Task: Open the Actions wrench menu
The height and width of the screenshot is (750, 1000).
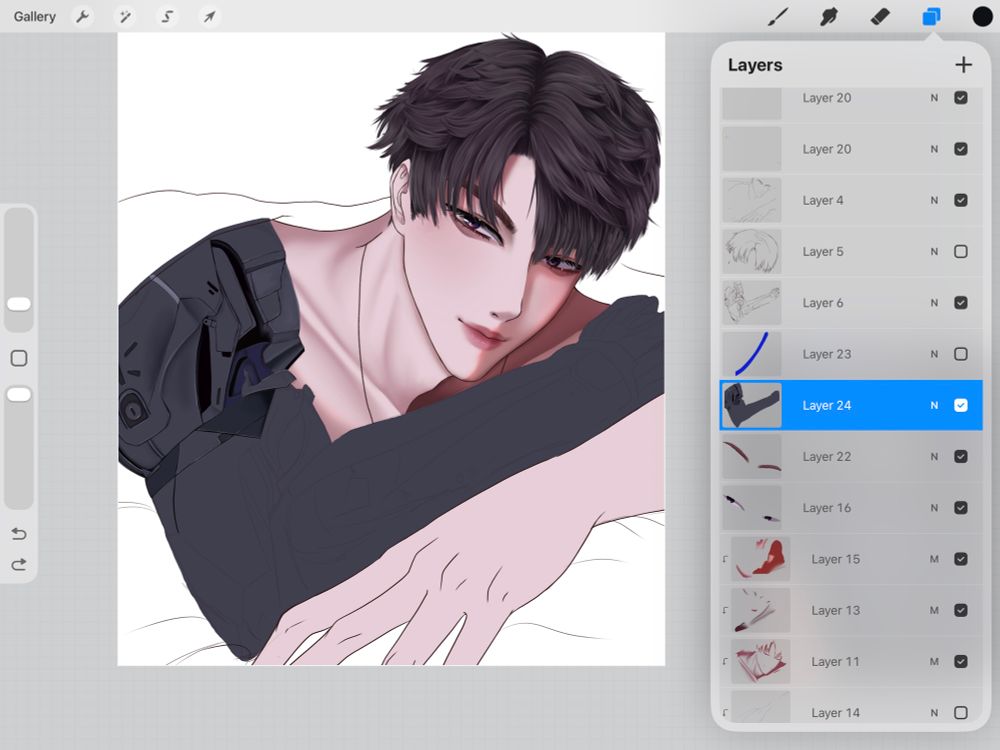Action: coord(82,17)
